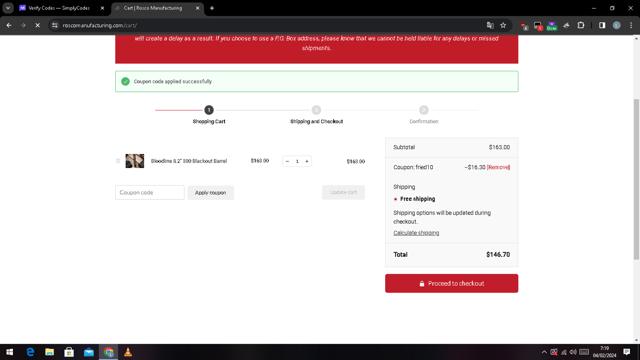The width and height of the screenshot is (640, 360).
Task: Click the translate page icon
Action: coord(490,25)
